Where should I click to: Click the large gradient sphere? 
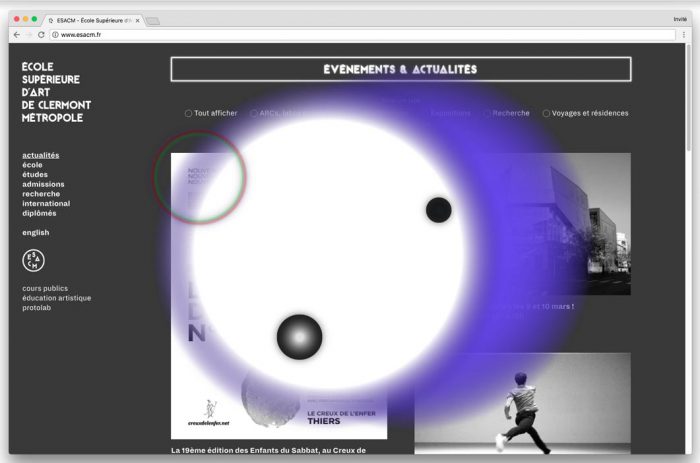tap(299, 337)
